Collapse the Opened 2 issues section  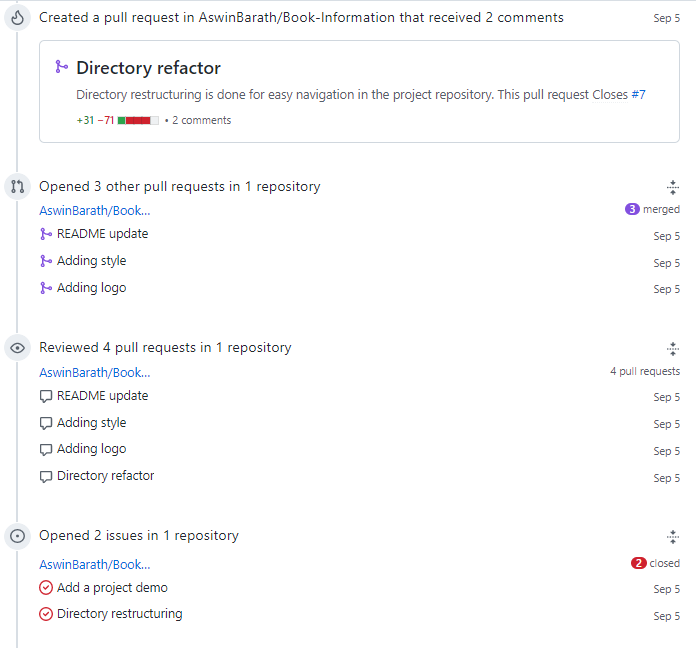[x=672, y=537]
